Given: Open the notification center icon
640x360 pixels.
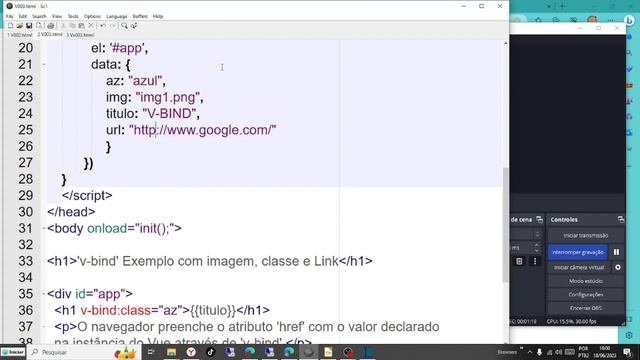Looking at the screenshot, I should pos(627,352).
